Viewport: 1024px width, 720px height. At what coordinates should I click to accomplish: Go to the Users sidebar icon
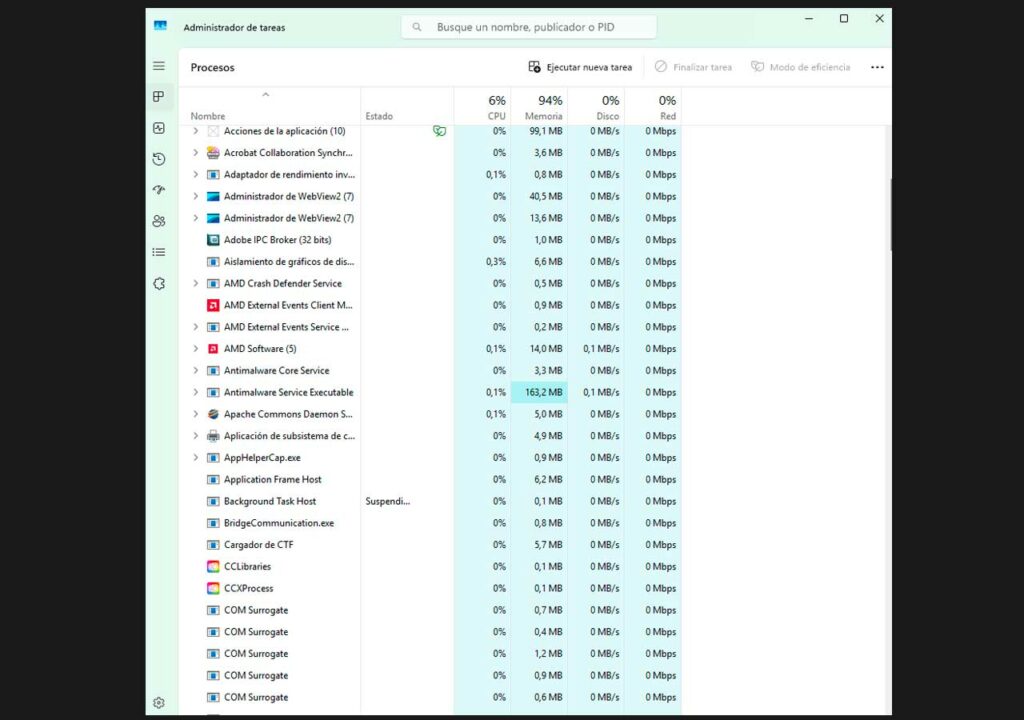[x=158, y=221]
